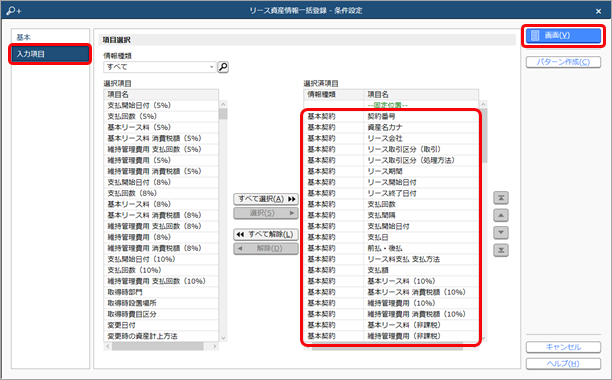
Task: Move selected item to top of list
Action: coord(501,198)
